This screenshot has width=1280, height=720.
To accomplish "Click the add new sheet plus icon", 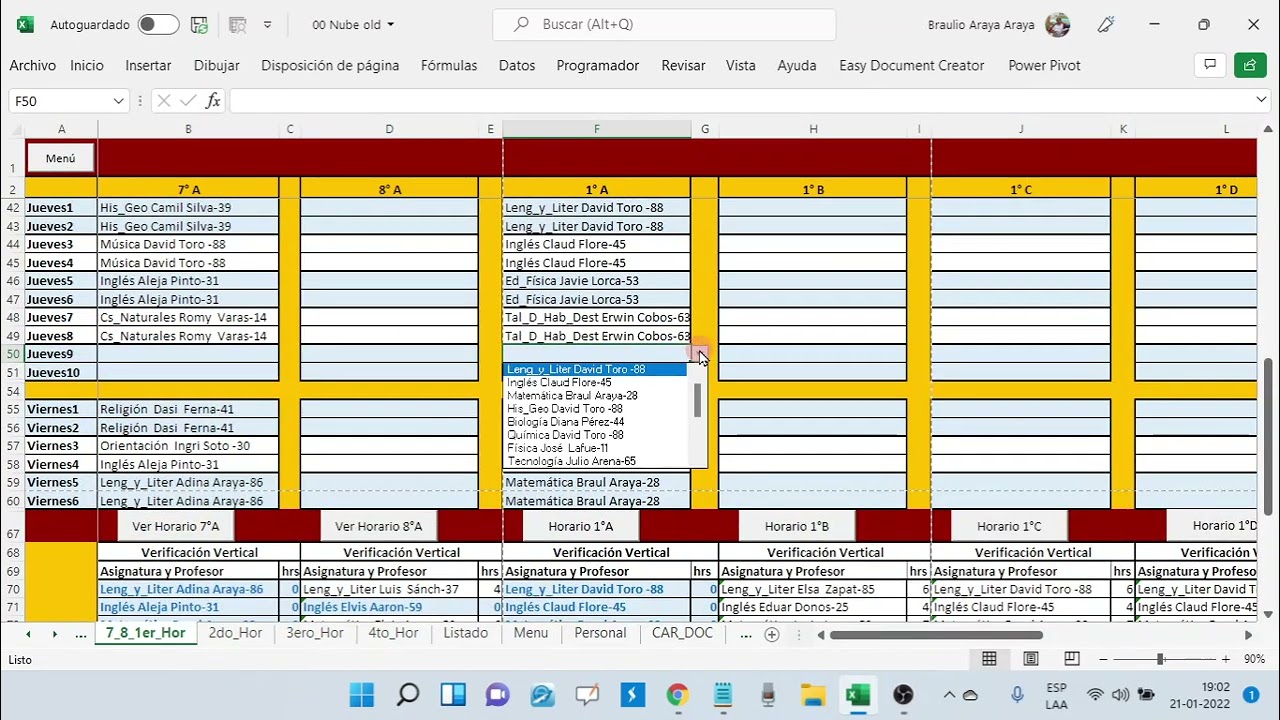I will coord(771,634).
